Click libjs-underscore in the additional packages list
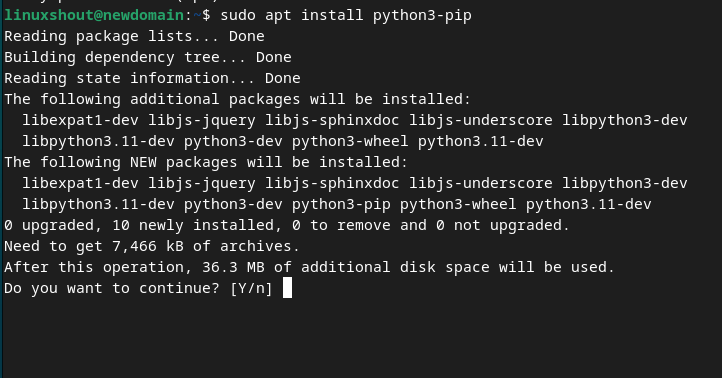The image size is (722, 378). pyautogui.click(x=481, y=121)
